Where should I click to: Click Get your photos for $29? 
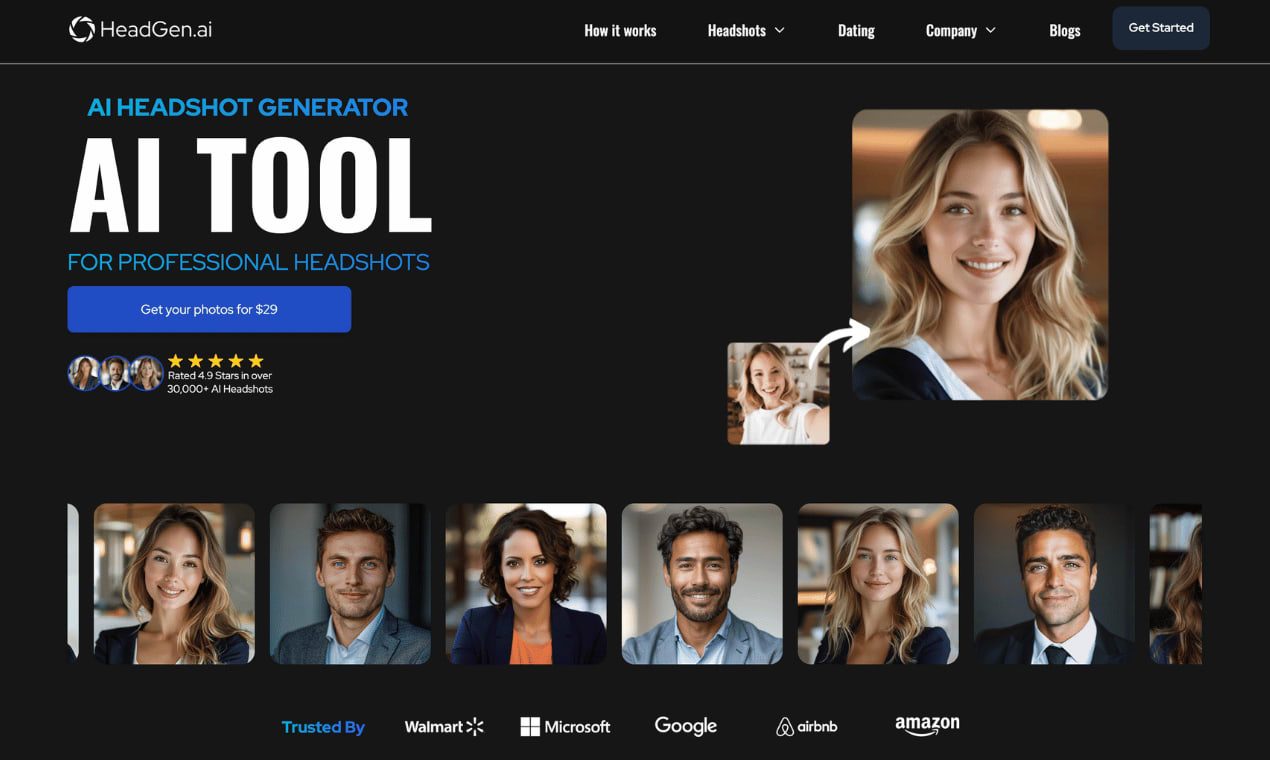click(x=209, y=309)
